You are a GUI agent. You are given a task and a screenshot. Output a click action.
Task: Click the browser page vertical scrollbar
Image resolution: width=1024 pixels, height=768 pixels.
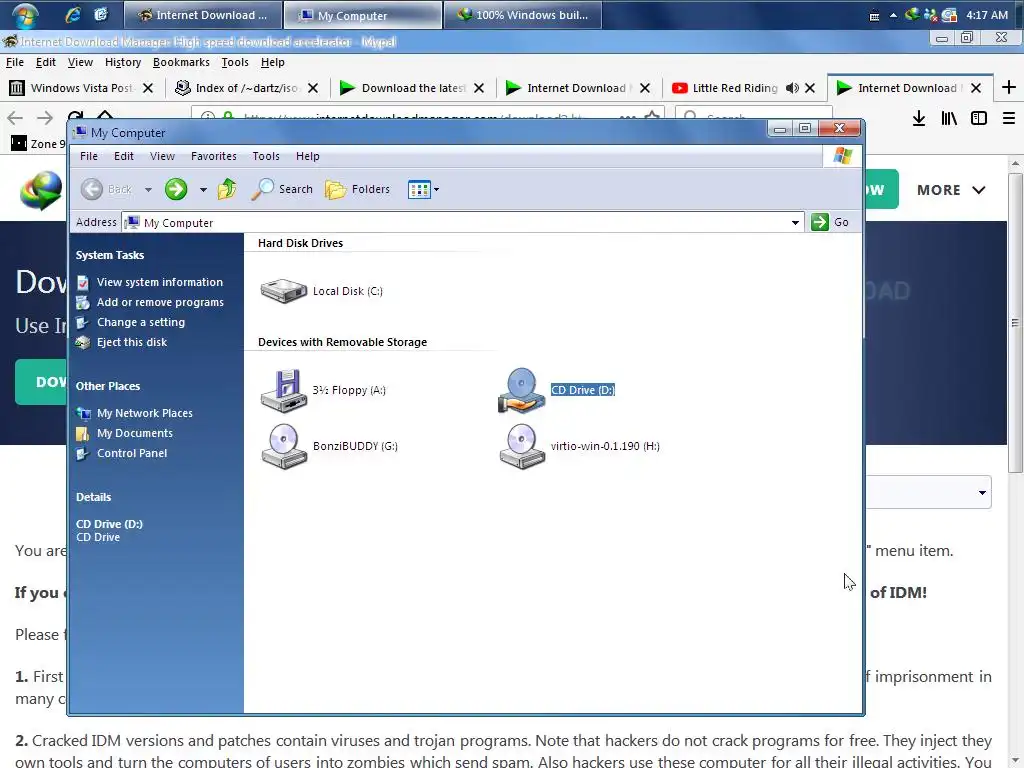(x=1014, y=322)
